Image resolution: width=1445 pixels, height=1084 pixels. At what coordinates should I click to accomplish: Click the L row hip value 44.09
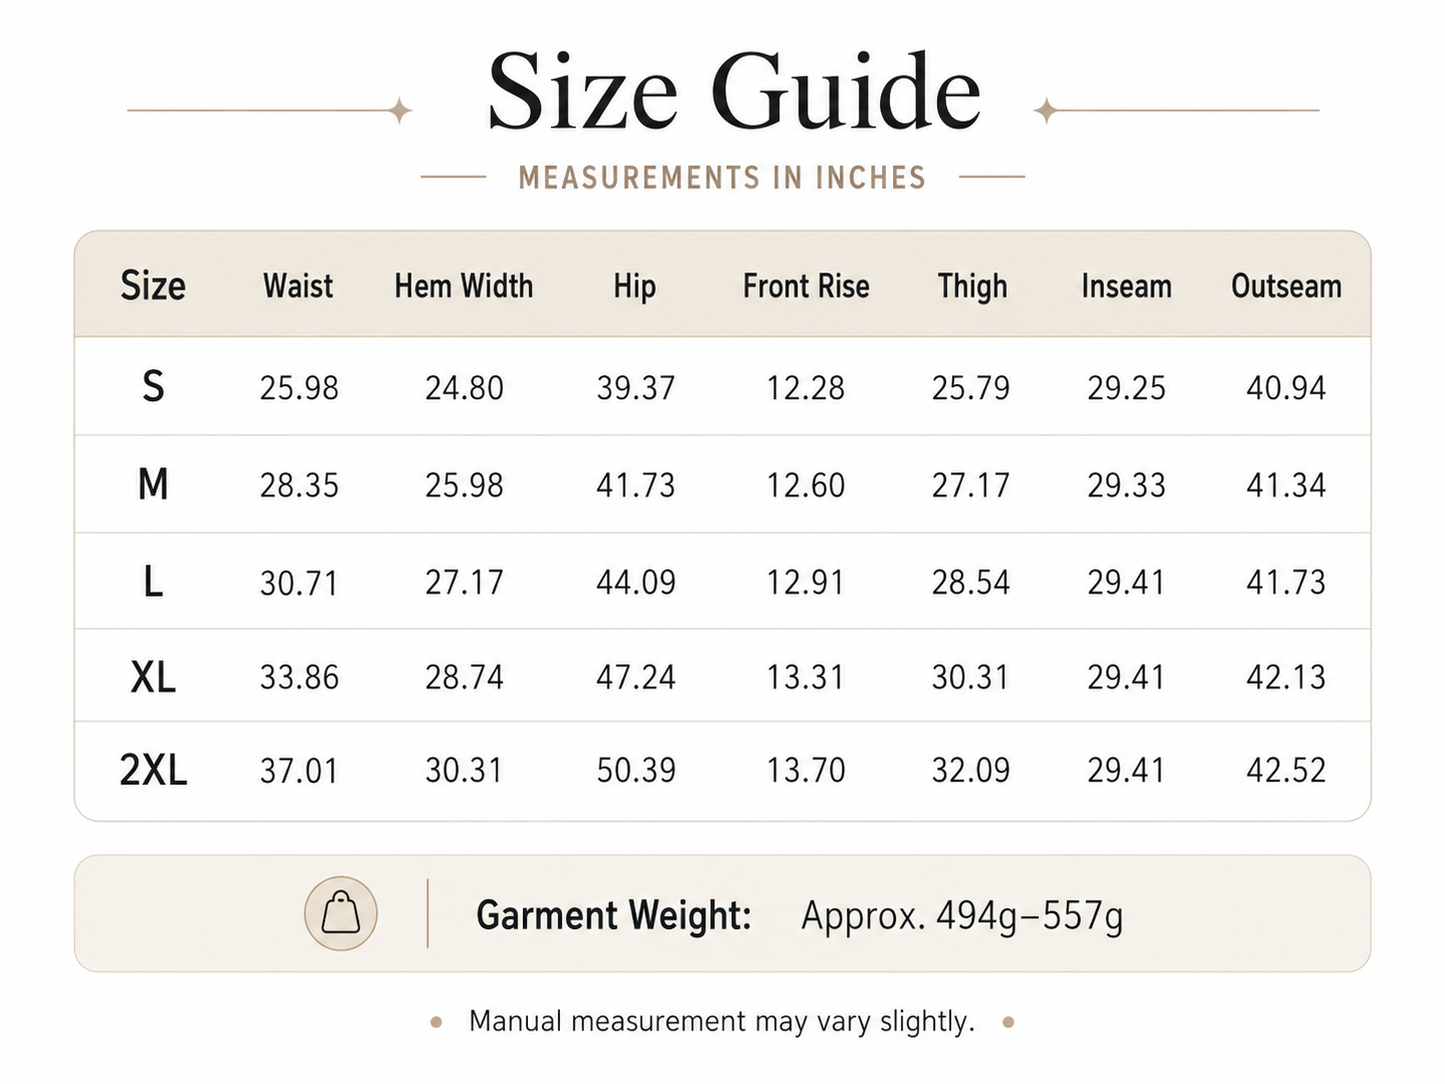click(636, 582)
